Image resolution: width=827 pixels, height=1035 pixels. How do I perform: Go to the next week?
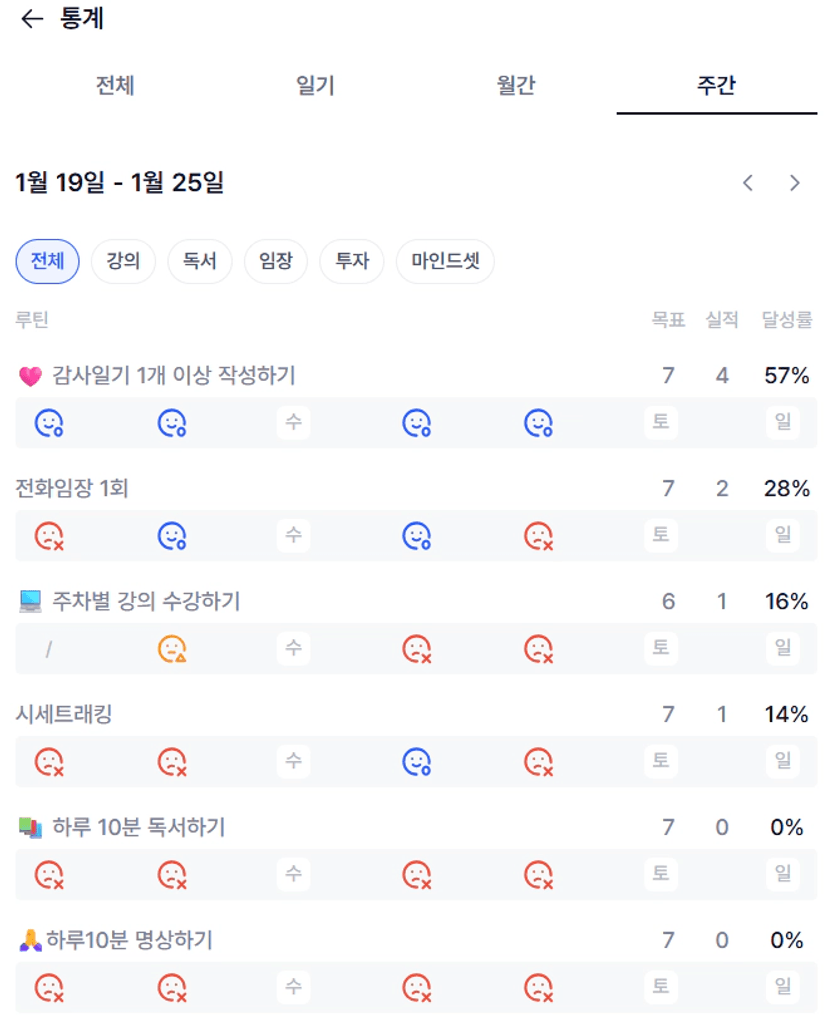pyautogui.click(x=795, y=183)
